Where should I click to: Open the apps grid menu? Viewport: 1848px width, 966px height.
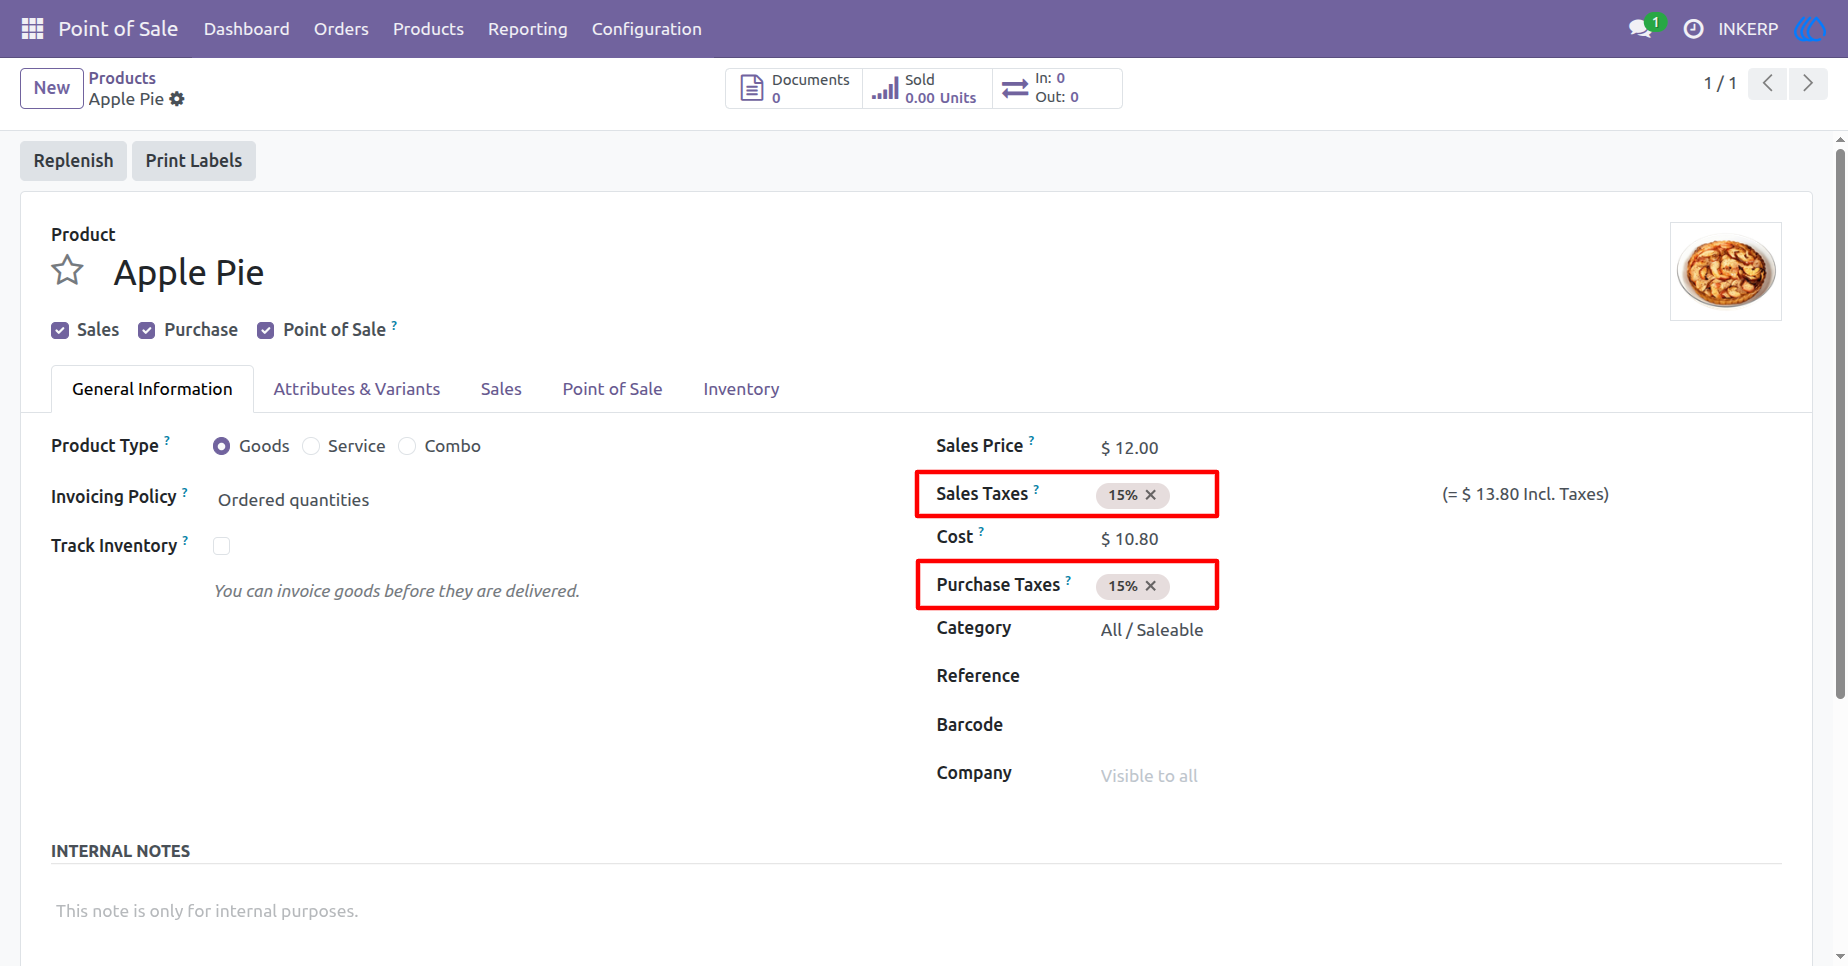pos(32,29)
